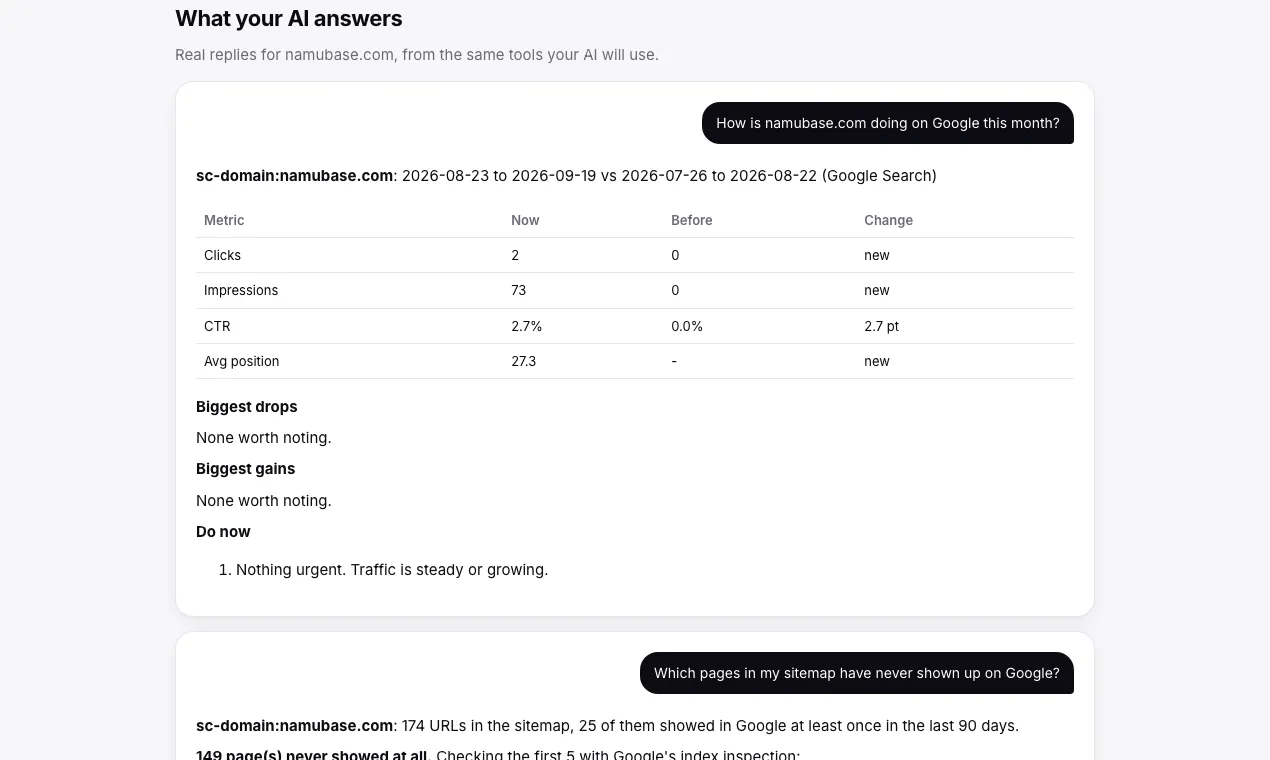Viewport: 1270px width, 760px height.
Task: Click the "new" change value in the Avg position row
Action: pyautogui.click(x=876, y=361)
